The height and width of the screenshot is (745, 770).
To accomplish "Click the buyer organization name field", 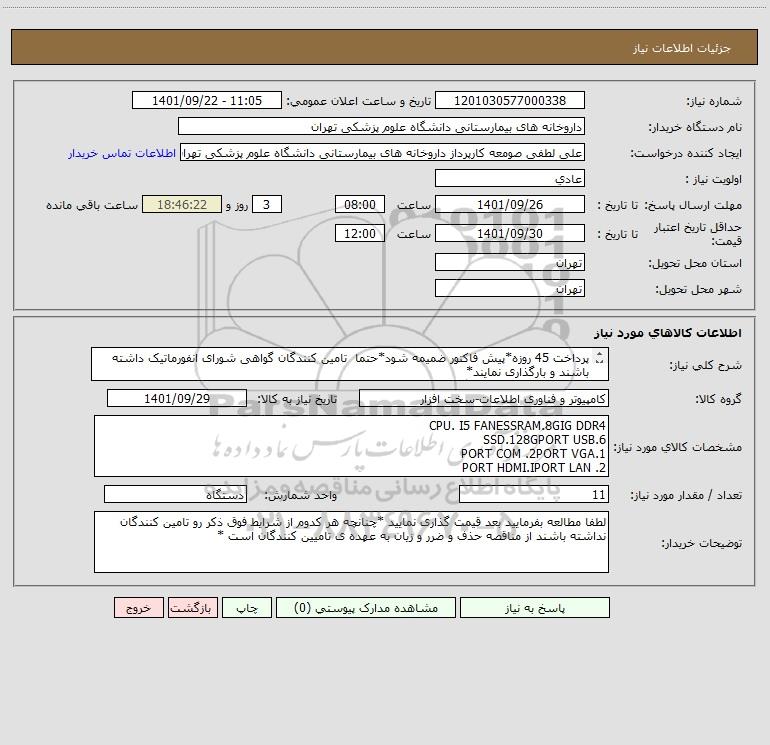I will (x=381, y=126).
